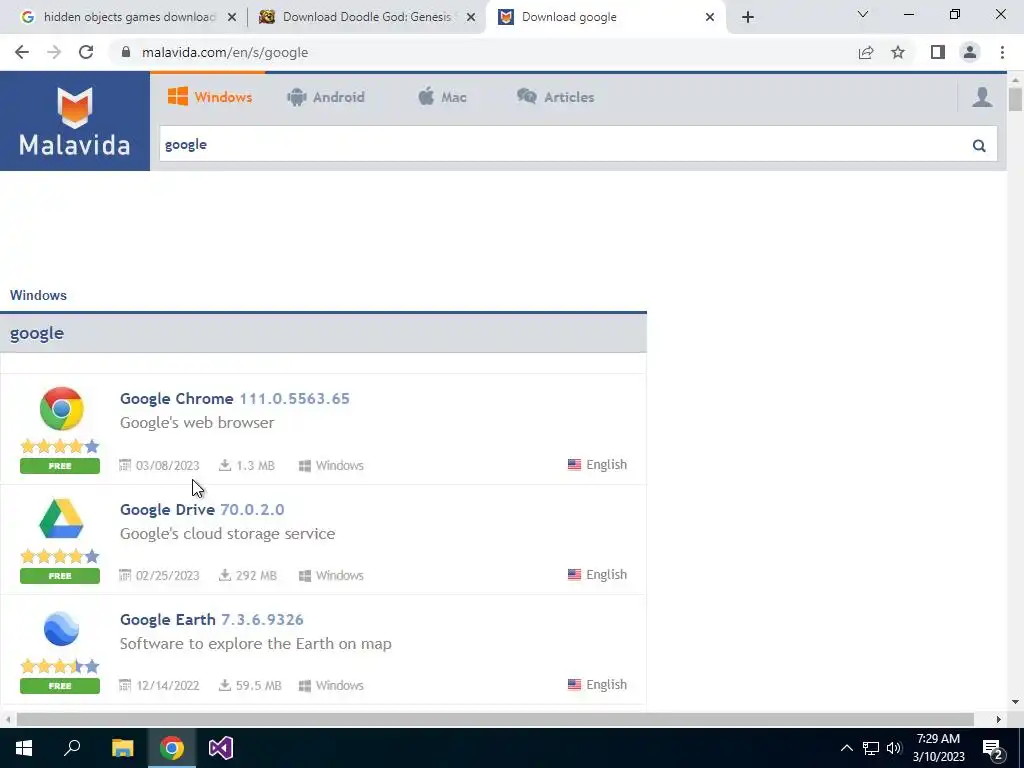Open the Google Drive app icon
The width and height of the screenshot is (1024, 768).
tap(61, 519)
